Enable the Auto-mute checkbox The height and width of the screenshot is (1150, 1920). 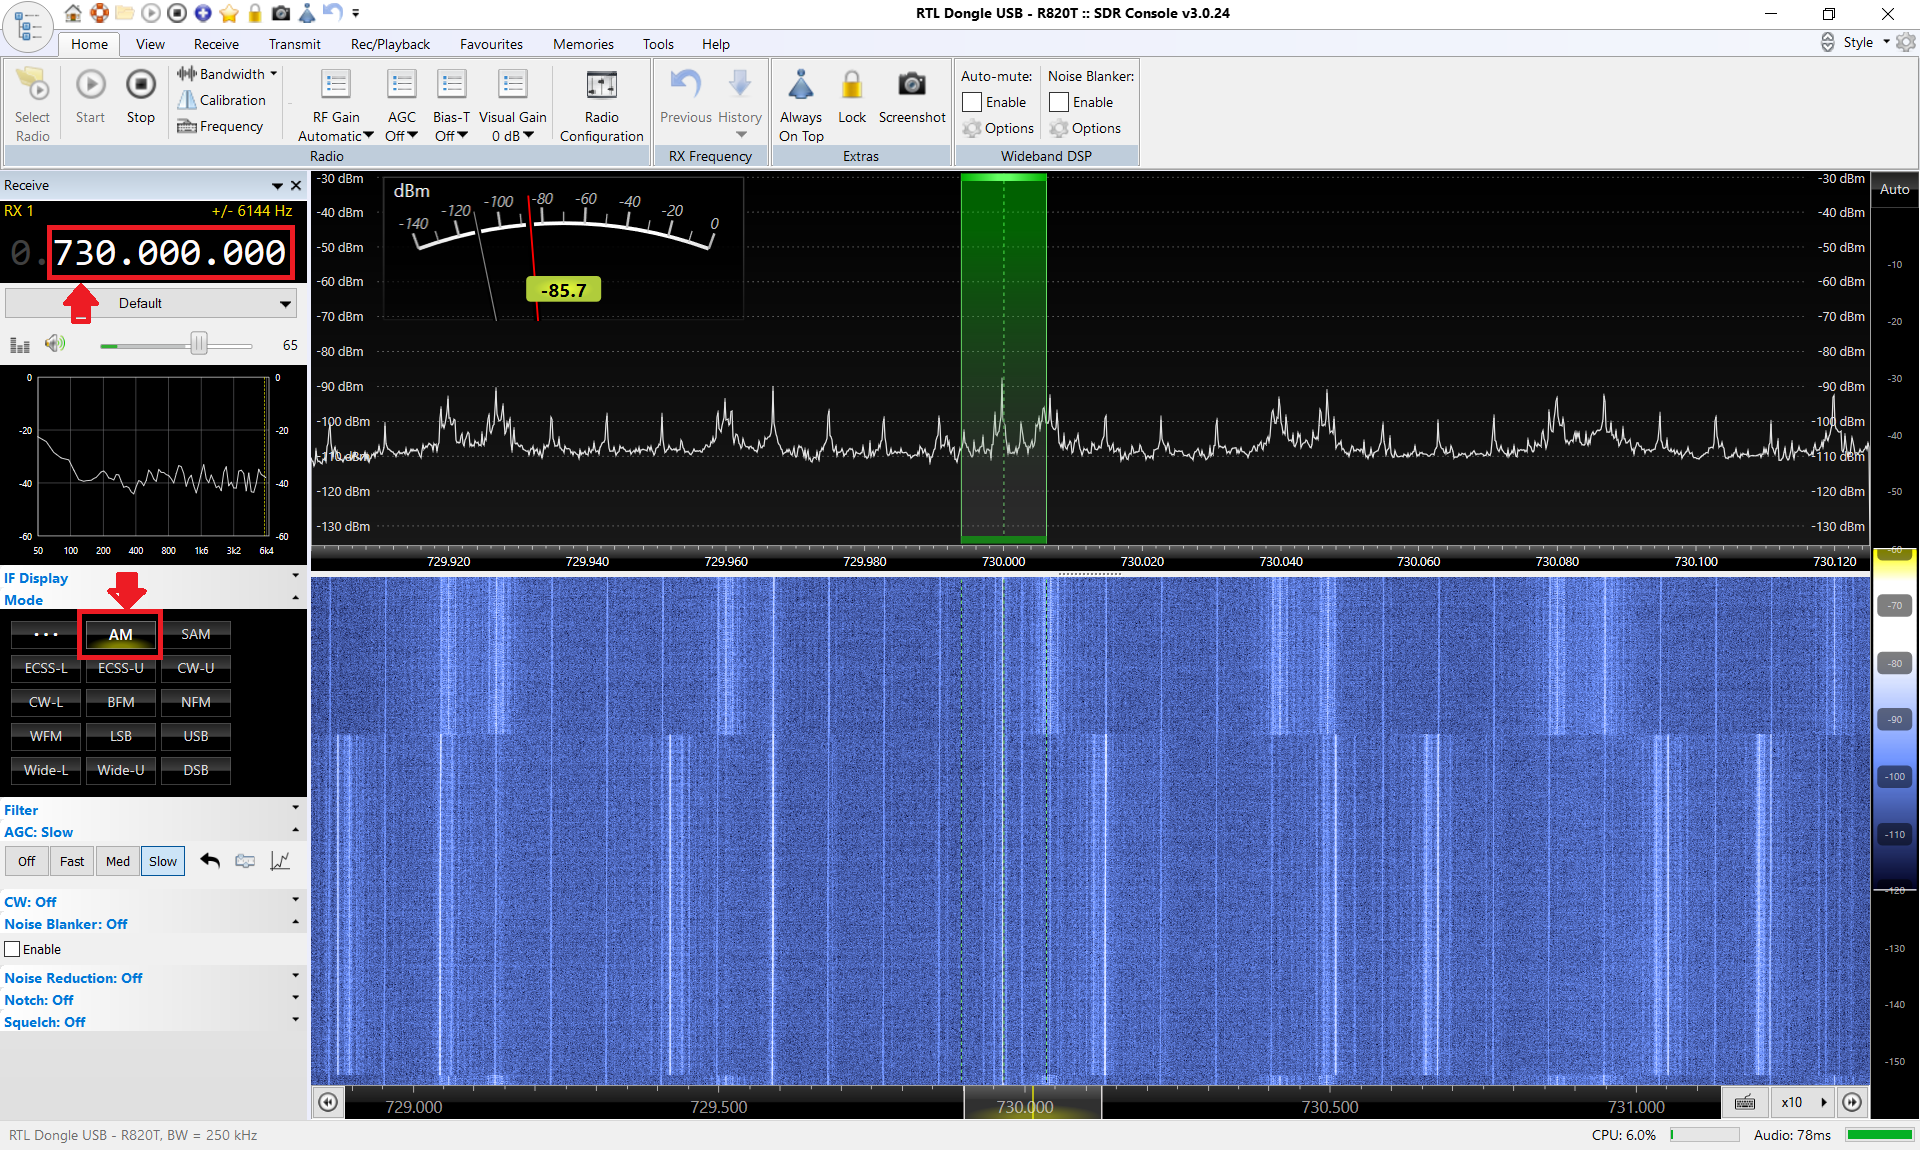(x=972, y=102)
